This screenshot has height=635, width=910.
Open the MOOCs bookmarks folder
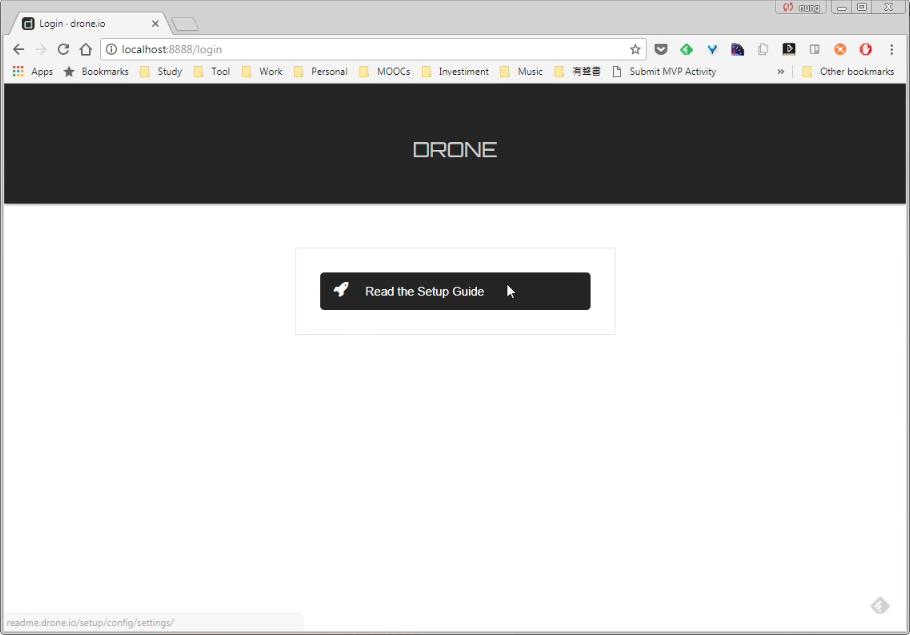385,71
